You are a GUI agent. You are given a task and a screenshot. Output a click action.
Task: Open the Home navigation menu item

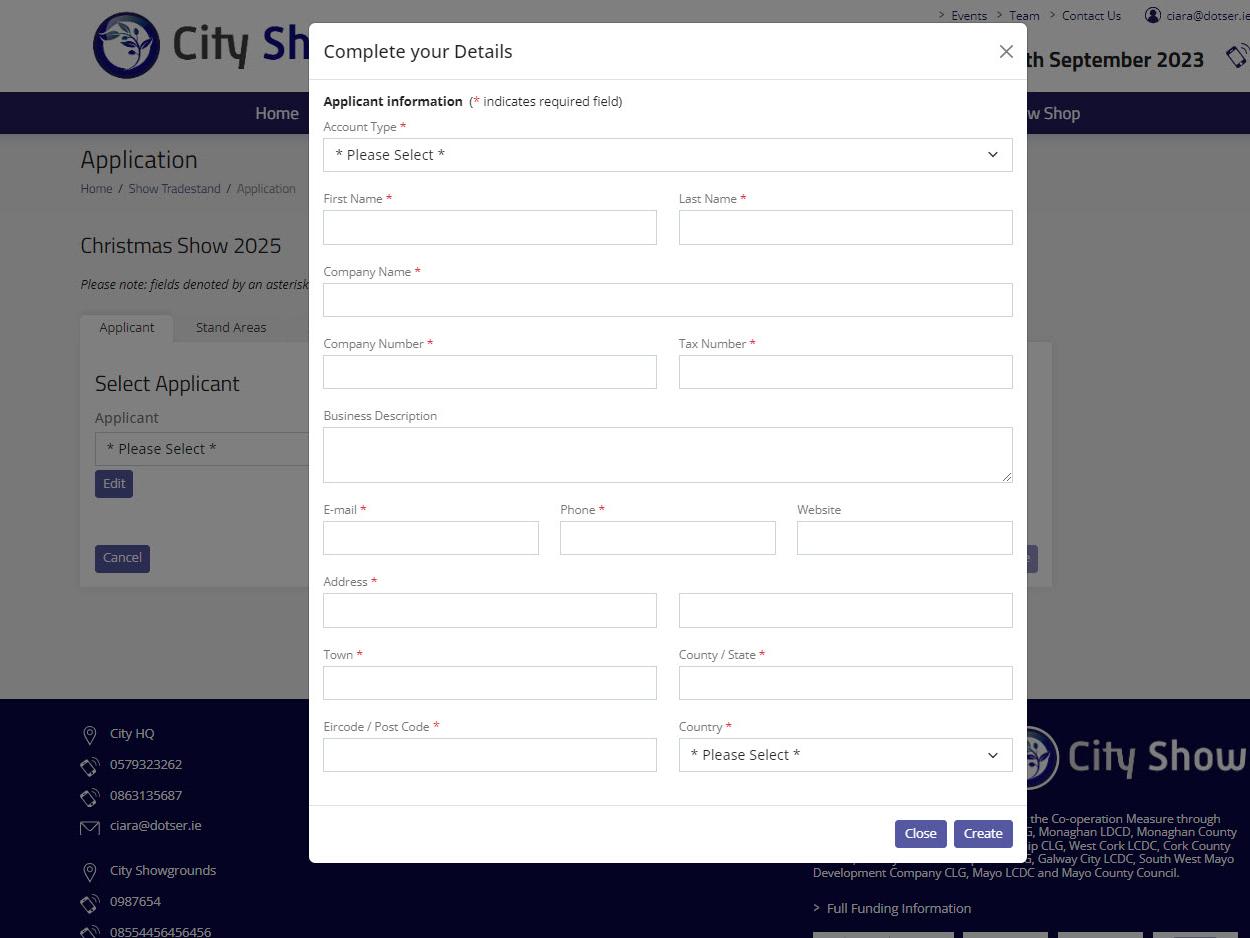pos(277,113)
